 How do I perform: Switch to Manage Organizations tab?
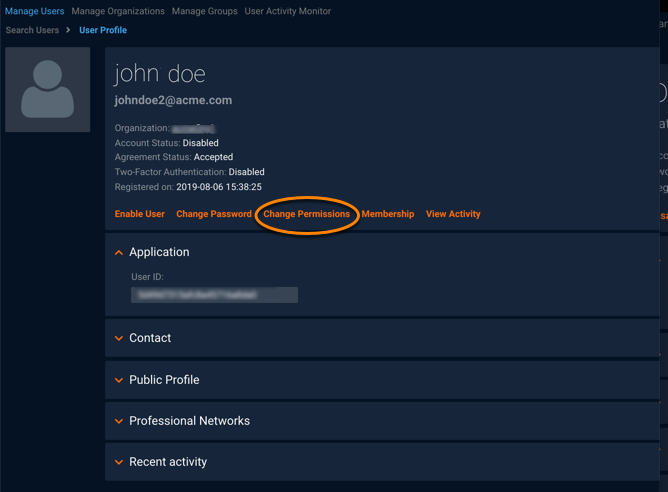tap(118, 11)
